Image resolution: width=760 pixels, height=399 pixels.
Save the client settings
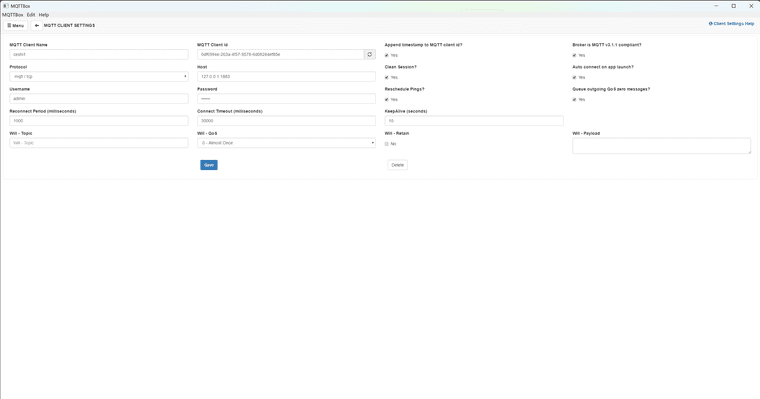(209, 165)
